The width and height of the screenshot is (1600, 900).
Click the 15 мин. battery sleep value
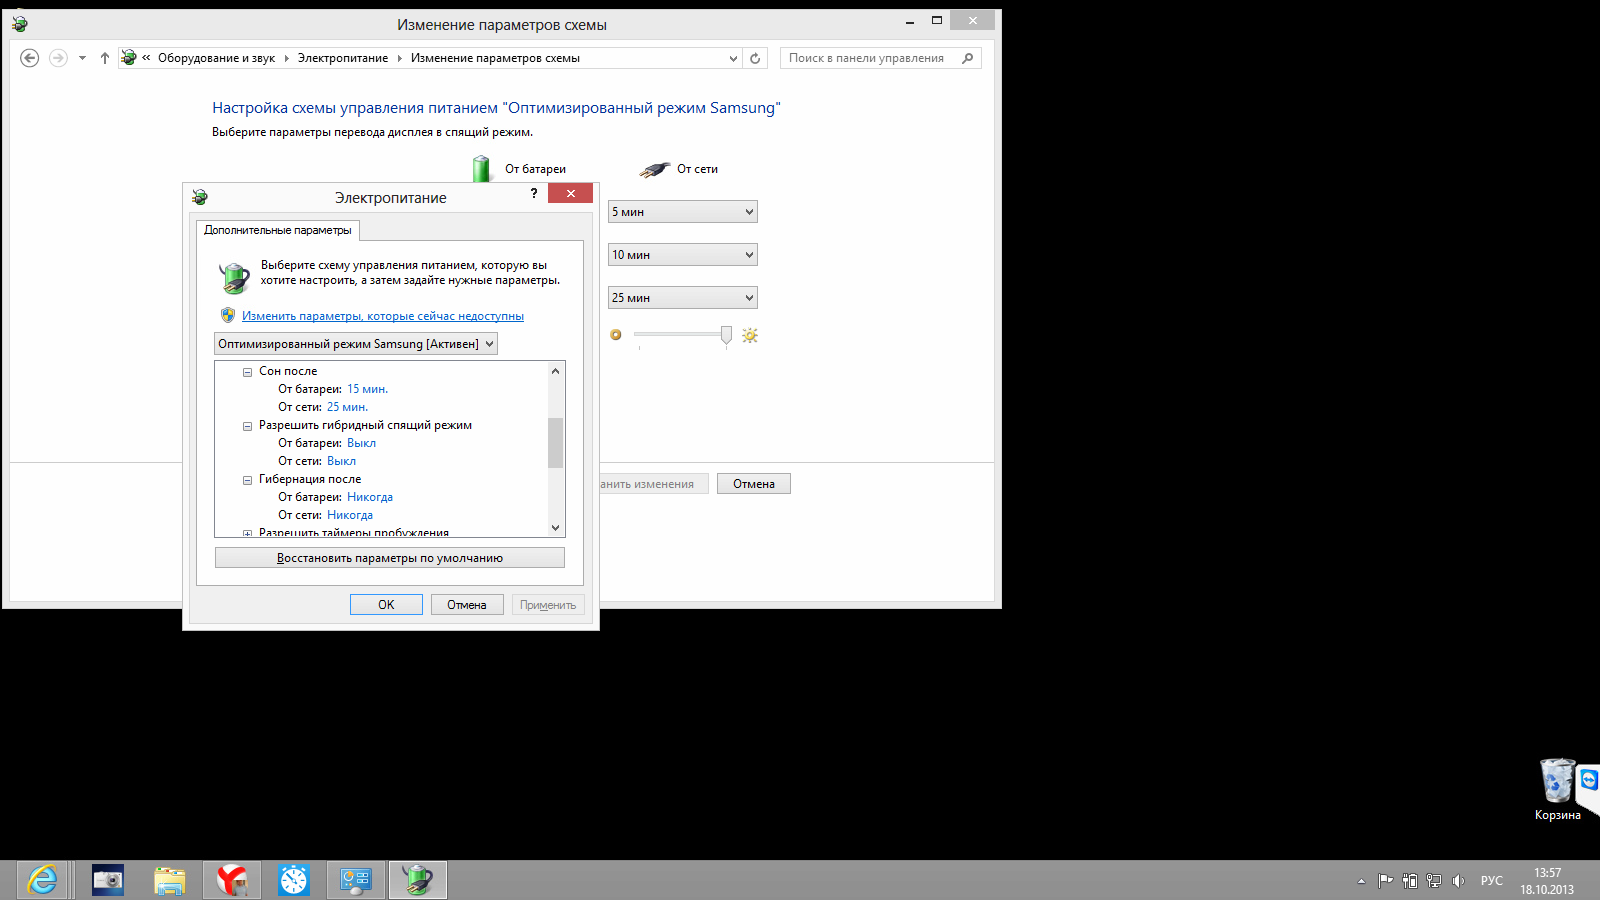pos(367,389)
